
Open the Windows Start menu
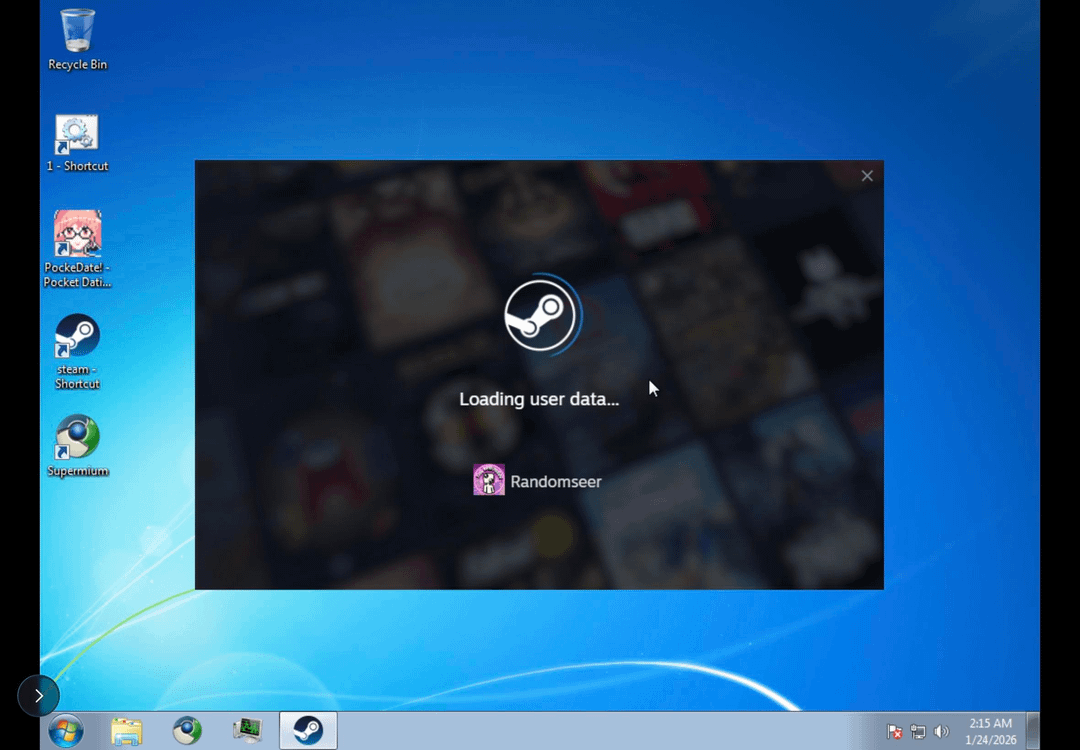(66, 731)
